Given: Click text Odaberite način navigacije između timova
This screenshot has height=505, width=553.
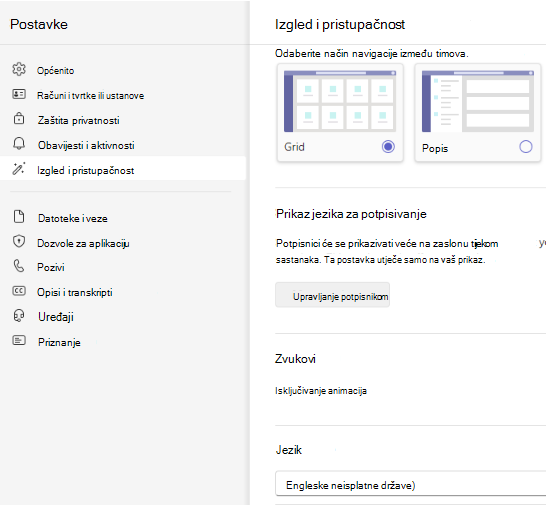Looking at the screenshot, I should [372, 54].
